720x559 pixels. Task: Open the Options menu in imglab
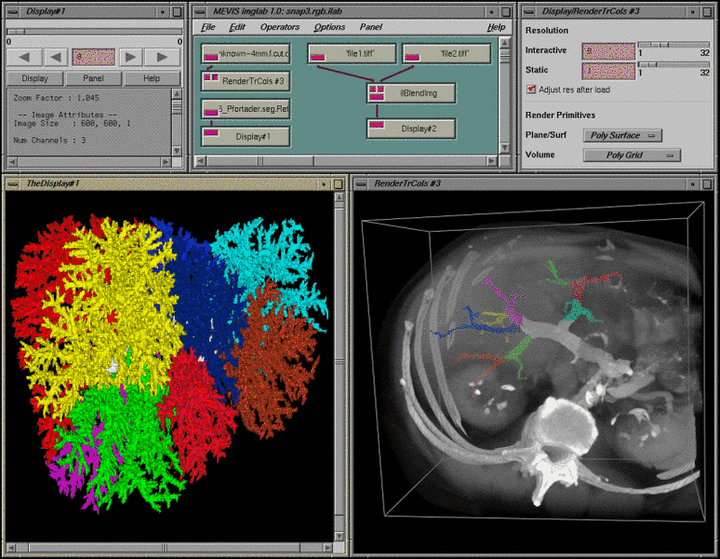pyautogui.click(x=330, y=27)
